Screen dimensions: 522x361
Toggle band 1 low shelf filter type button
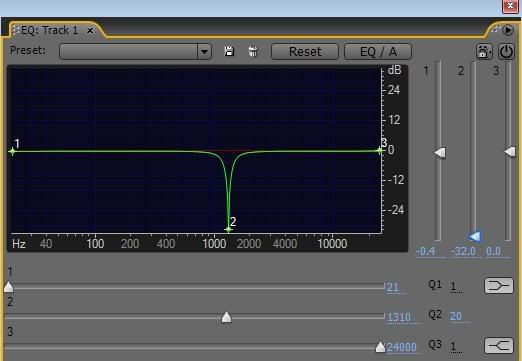(499, 286)
